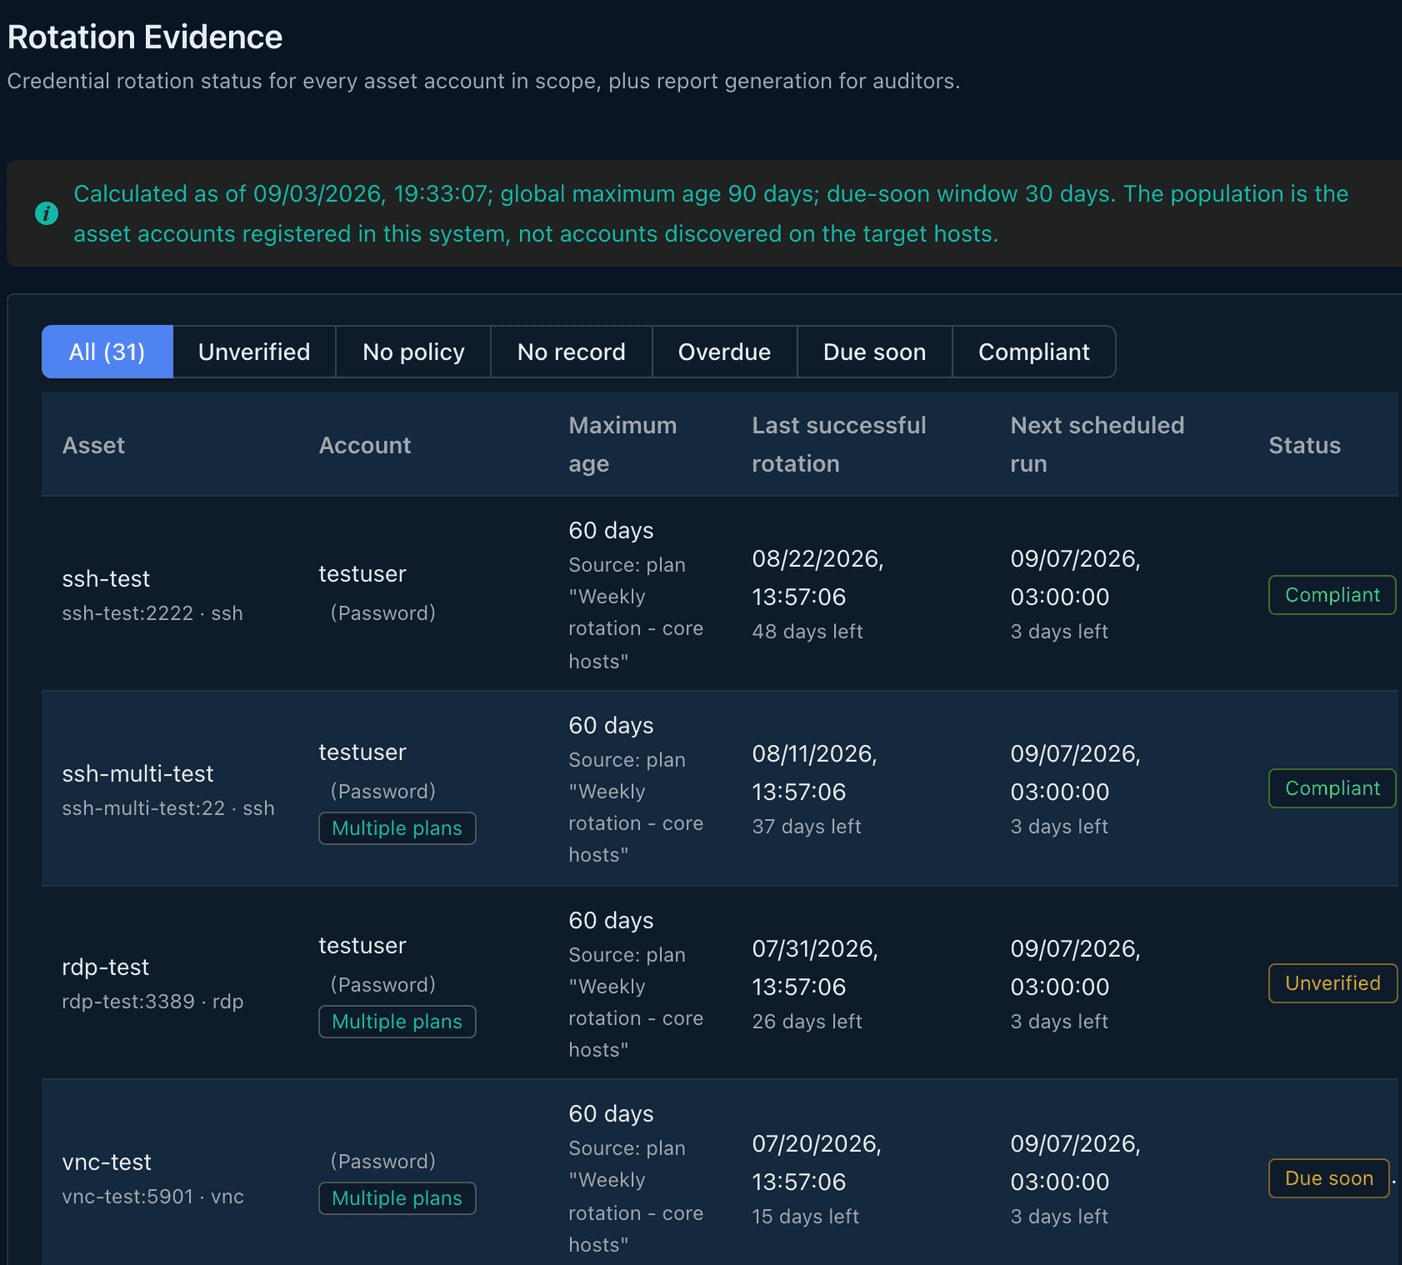The image size is (1402, 1265).
Task: Click the testuser account in ssh-test row
Action: pyautogui.click(x=362, y=574)
